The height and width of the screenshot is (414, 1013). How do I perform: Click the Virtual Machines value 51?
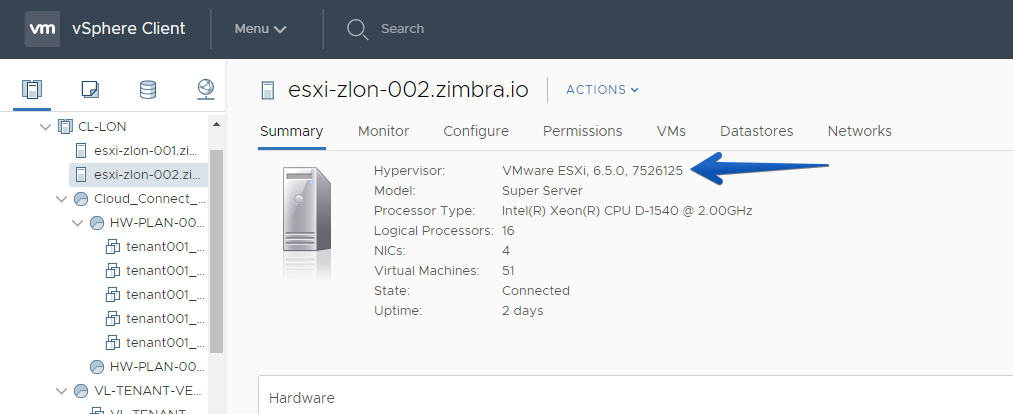click(508, 271)
